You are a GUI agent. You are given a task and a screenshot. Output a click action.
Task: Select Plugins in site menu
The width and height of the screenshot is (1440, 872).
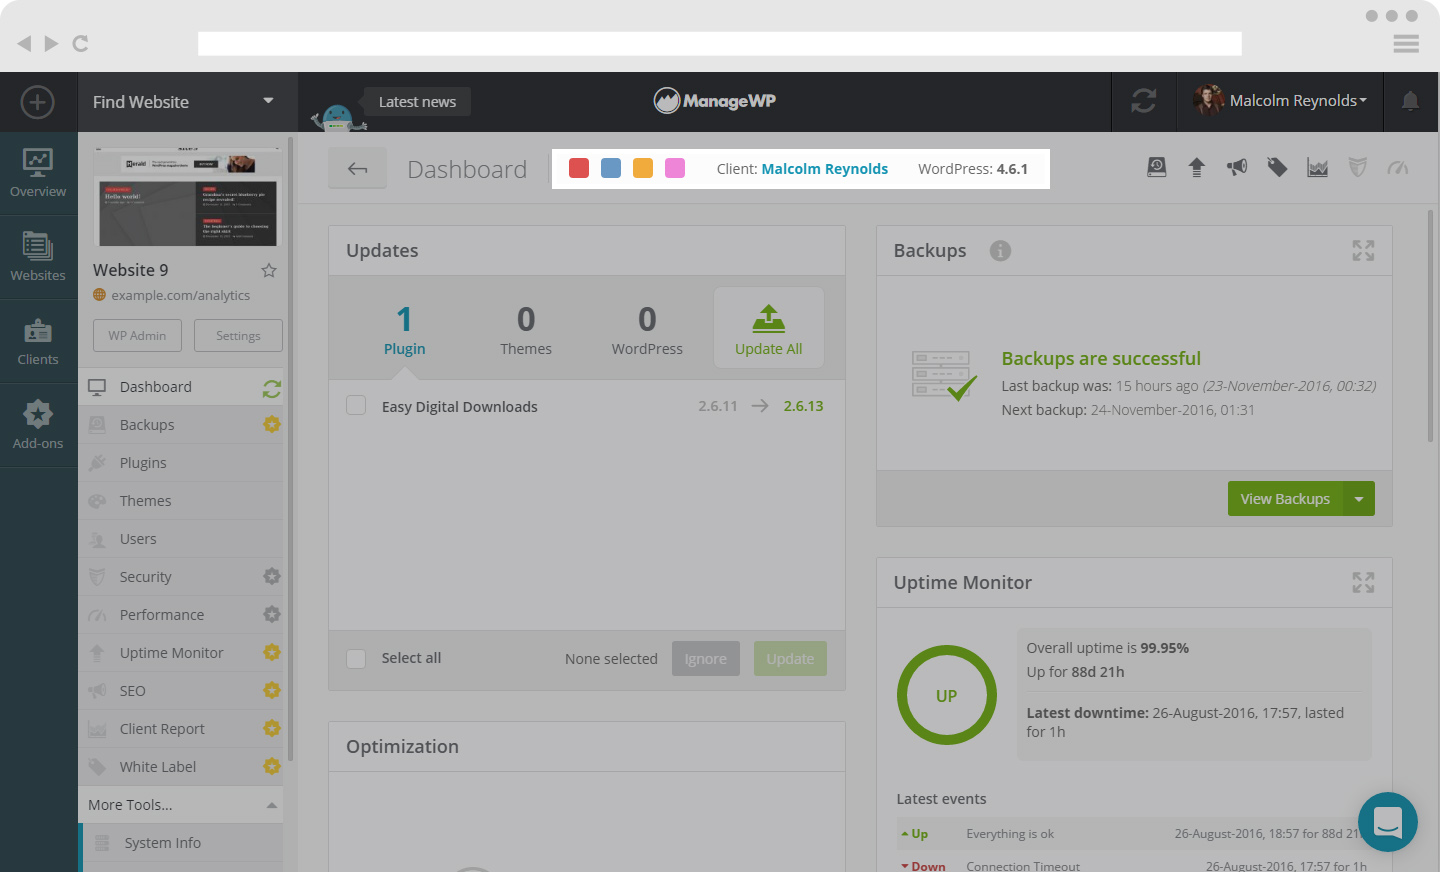[x=180, y=463]
